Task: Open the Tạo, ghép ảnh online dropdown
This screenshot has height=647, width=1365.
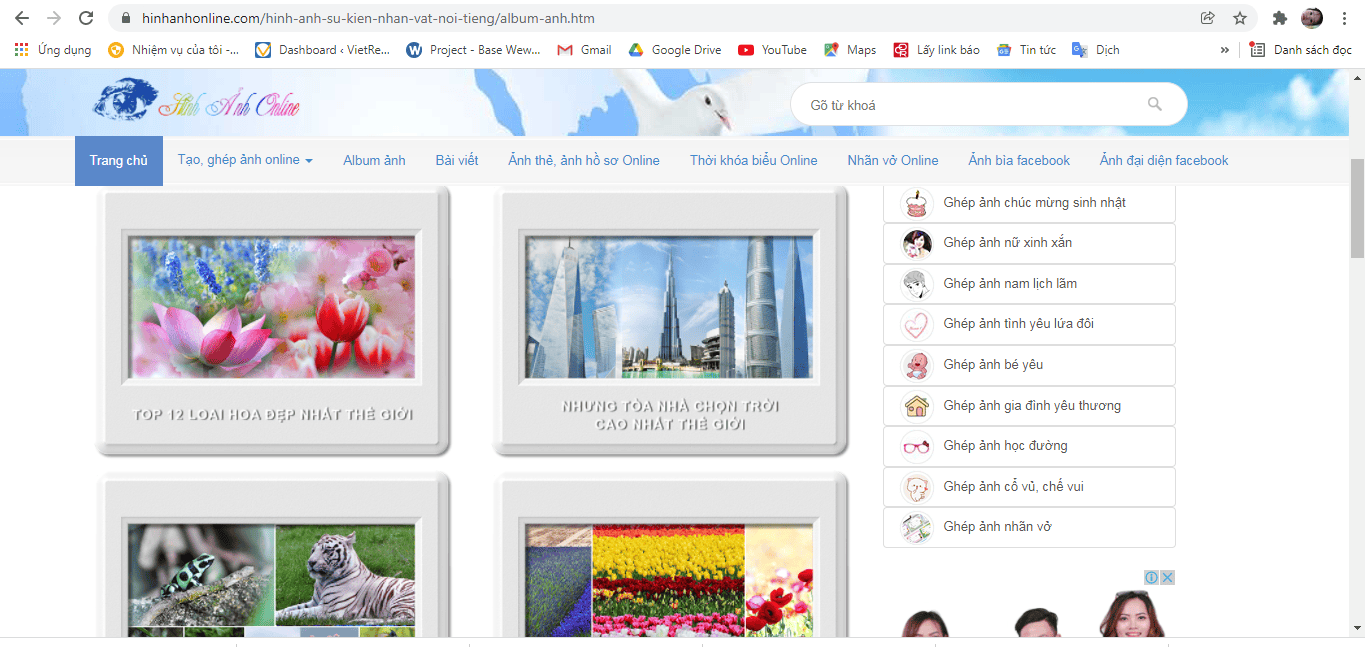Action: [x=244, y=160]
